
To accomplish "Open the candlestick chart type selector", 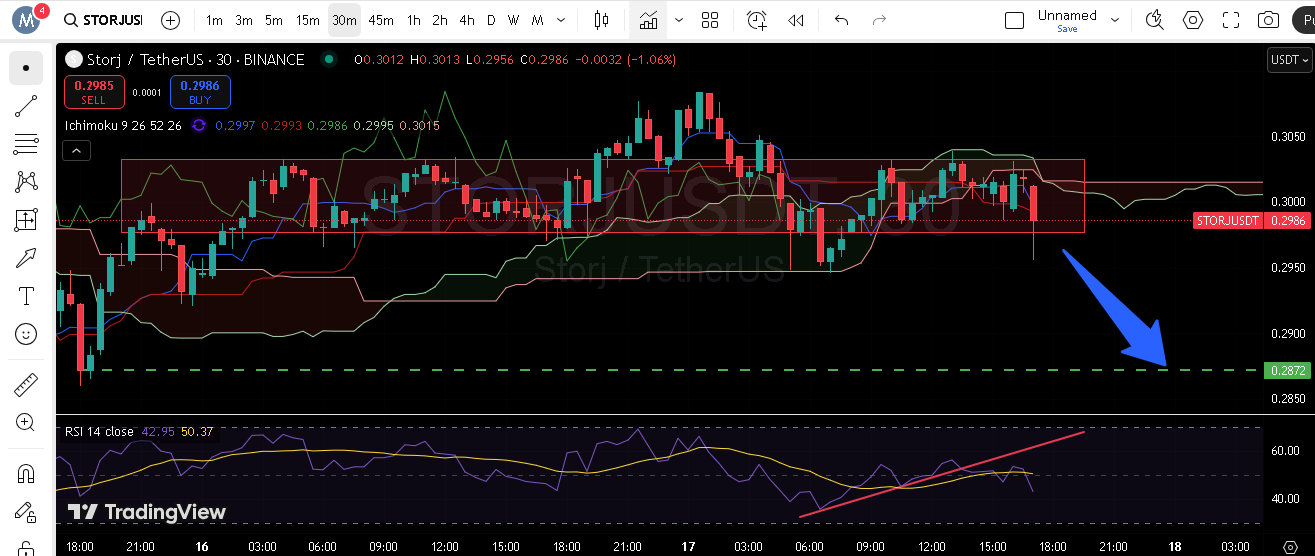I will (x=601, y=20).
